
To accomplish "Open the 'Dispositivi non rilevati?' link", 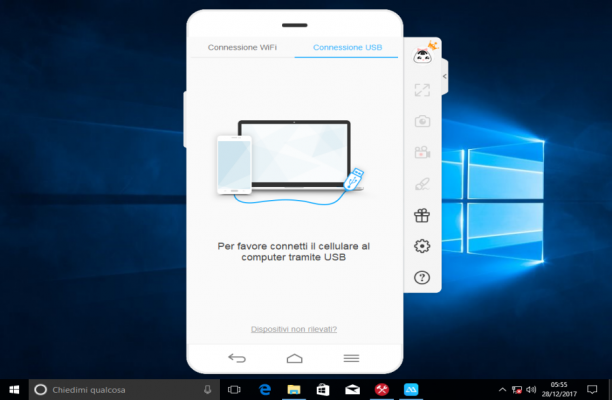I will 294,329.
